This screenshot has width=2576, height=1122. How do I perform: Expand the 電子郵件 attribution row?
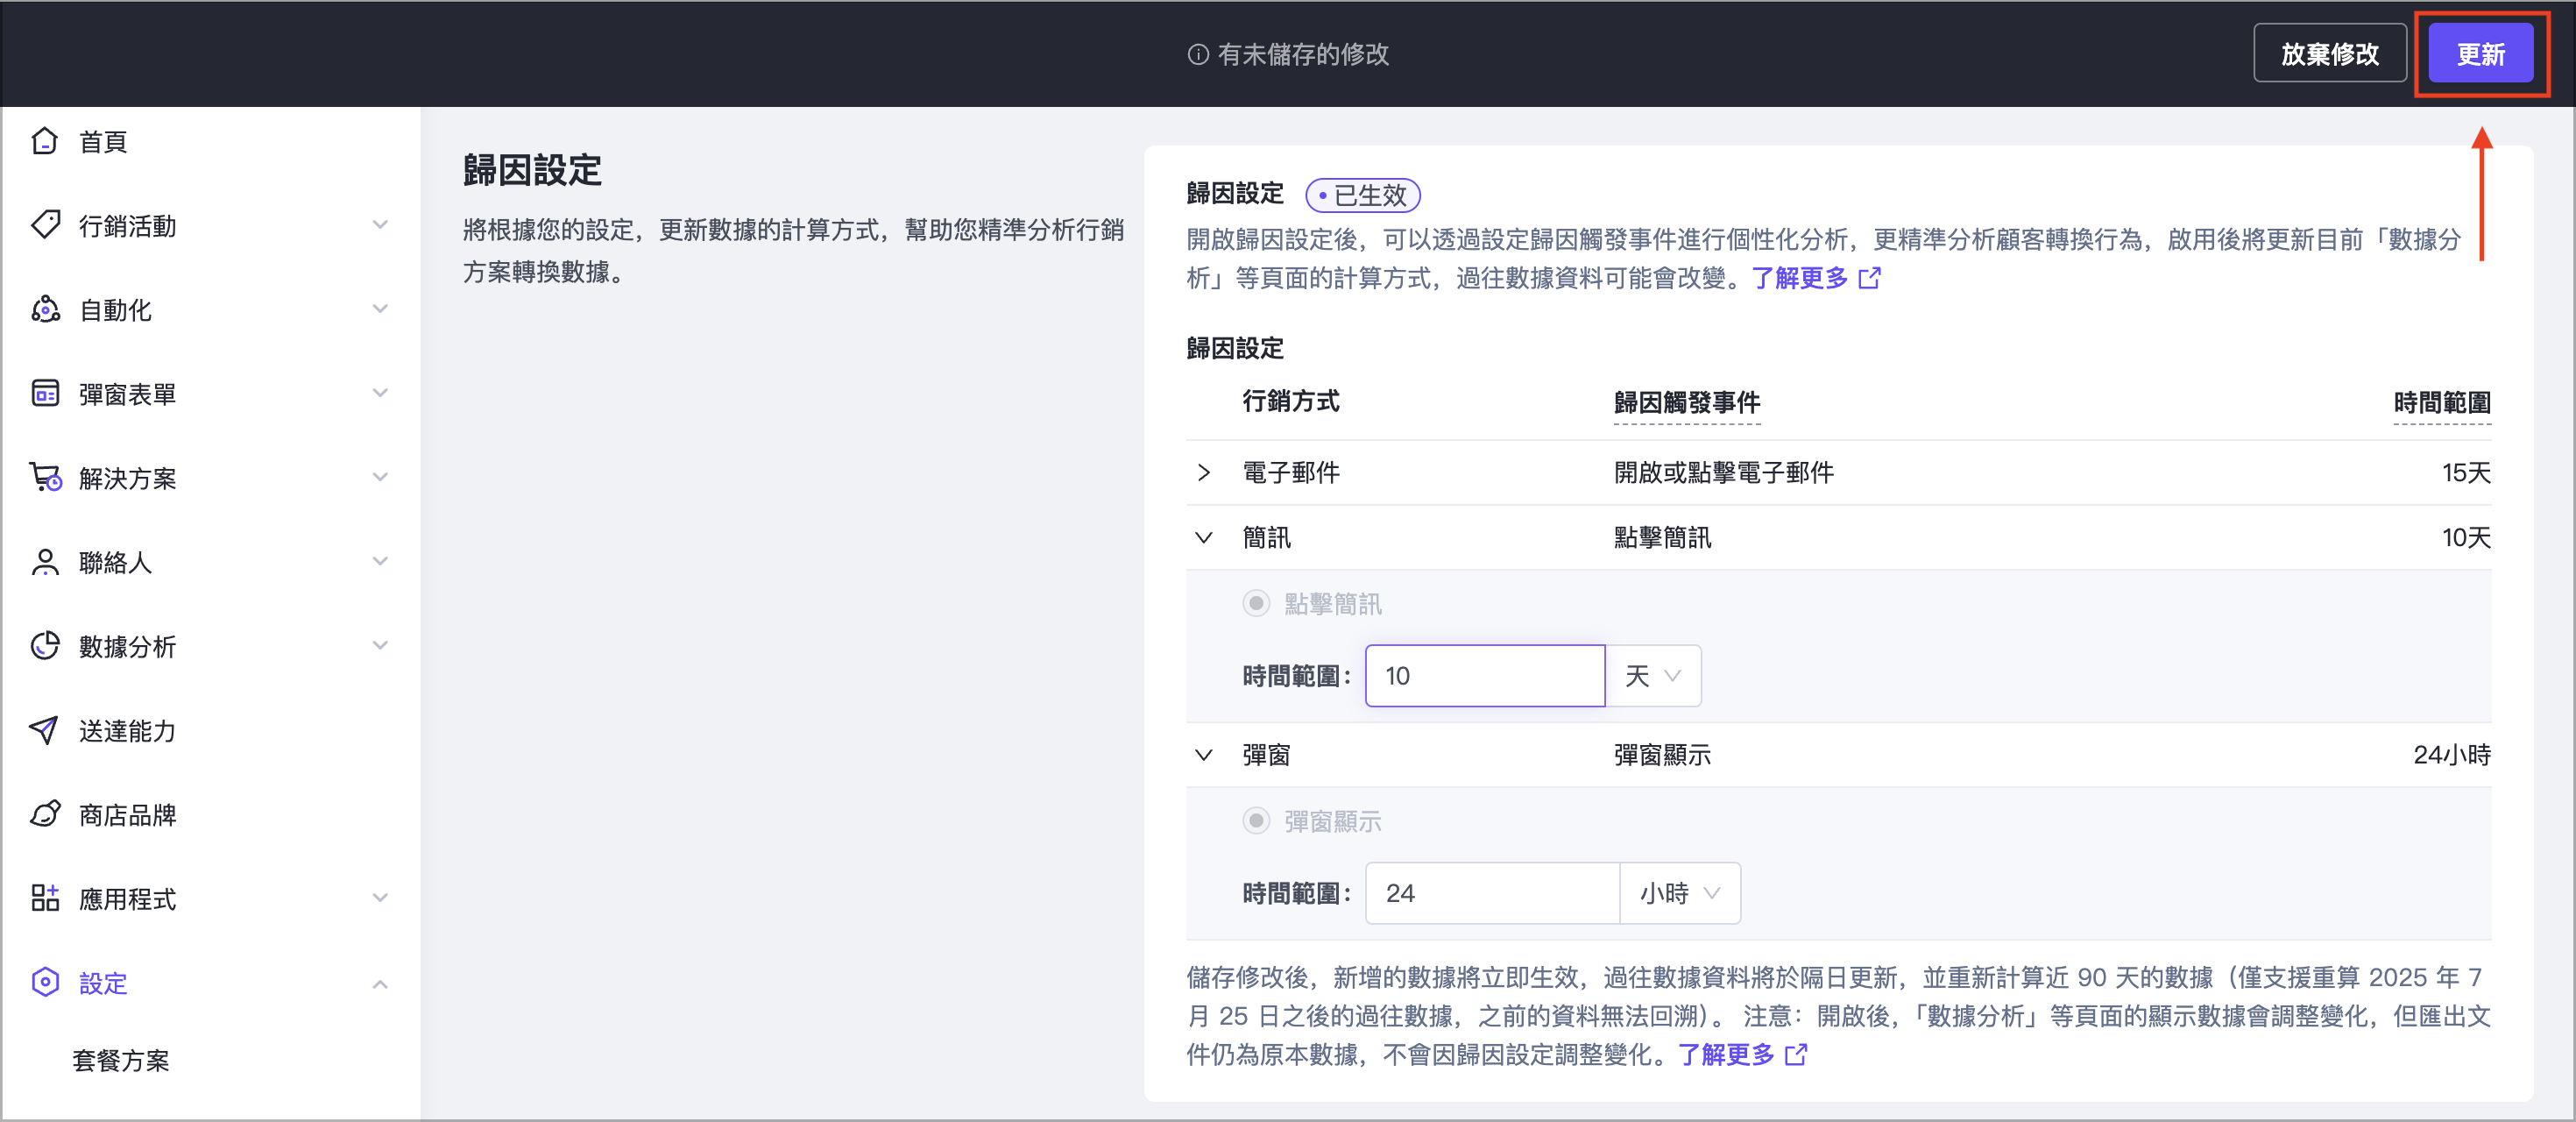(x=1203, y=473)
